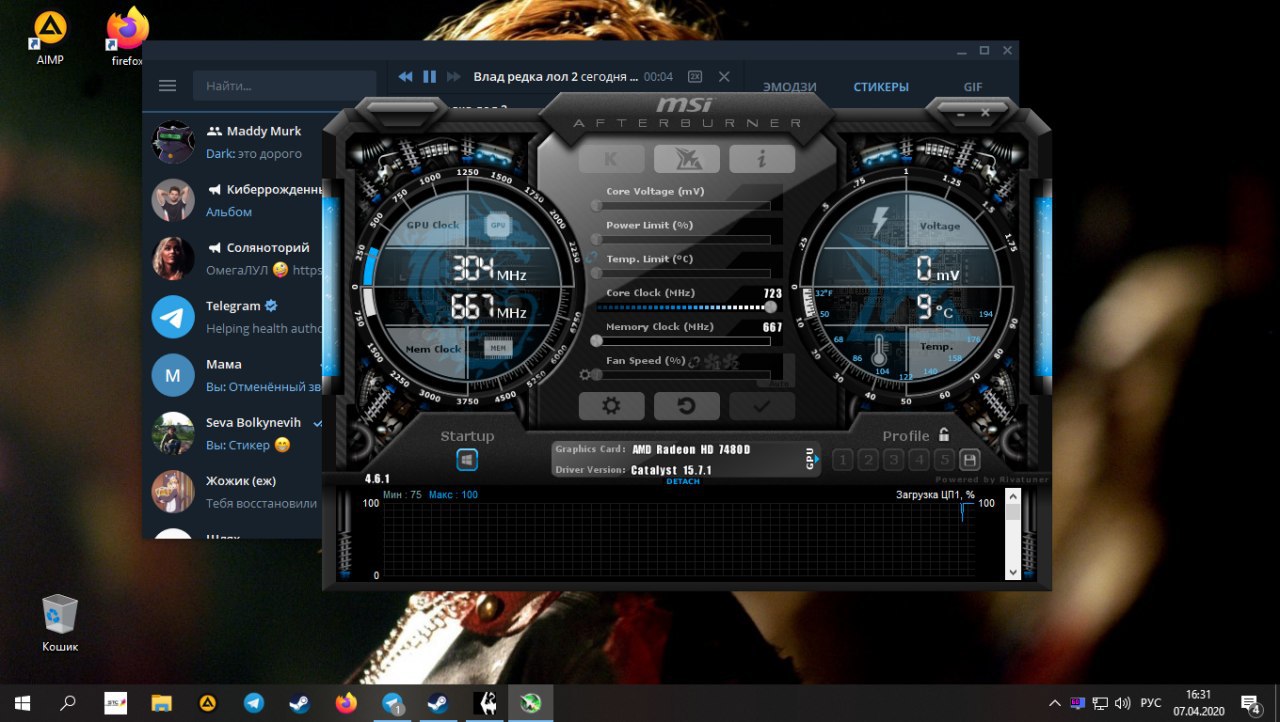Open Жожик (еж) chat

(x=233, y=491)
